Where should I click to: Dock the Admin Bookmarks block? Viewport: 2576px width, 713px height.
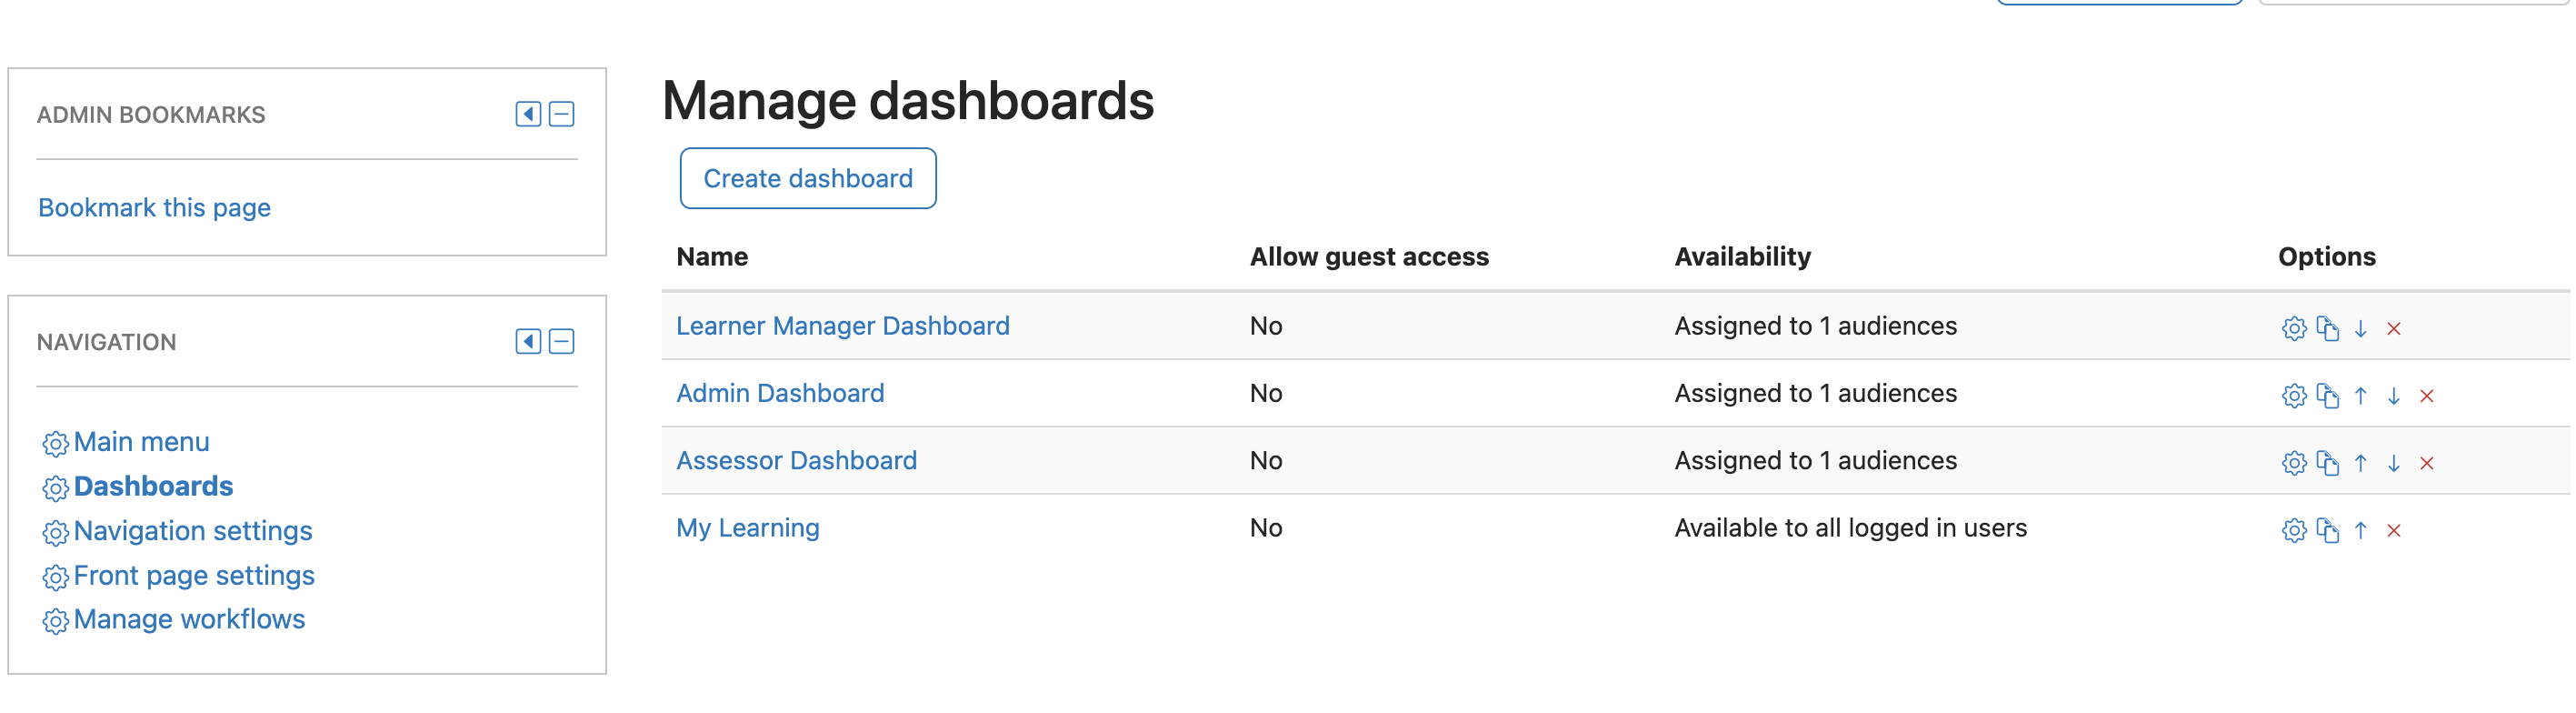(x=528, y=114)
